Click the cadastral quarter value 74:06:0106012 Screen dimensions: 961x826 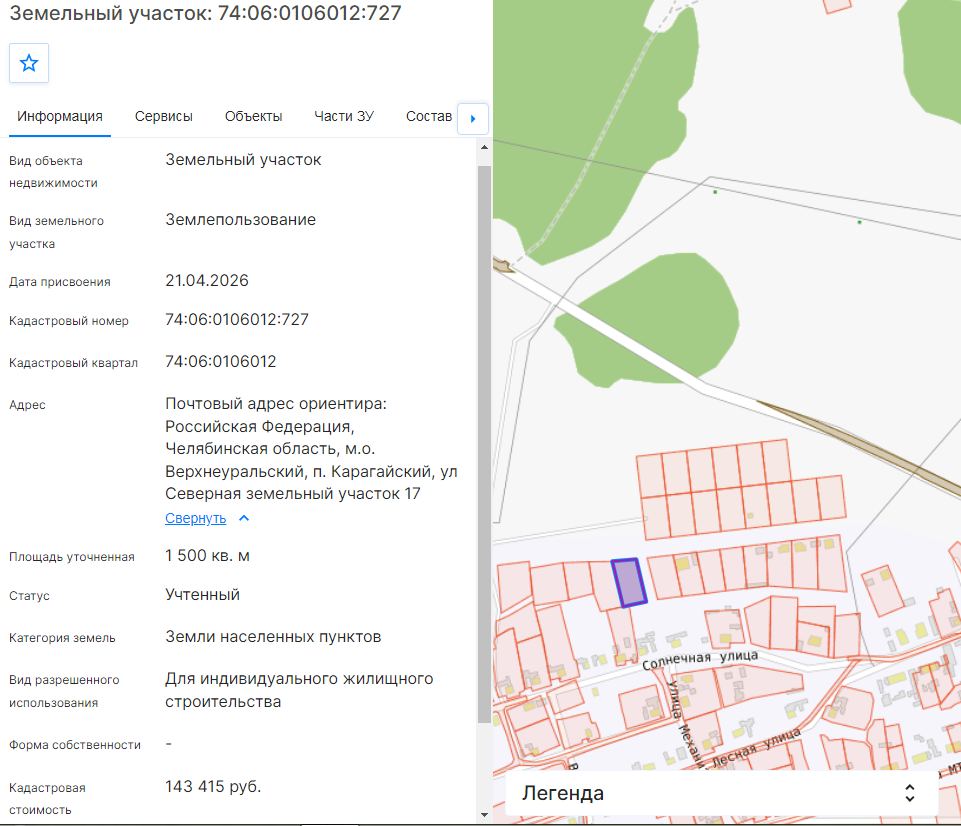[x=221, y=362]
